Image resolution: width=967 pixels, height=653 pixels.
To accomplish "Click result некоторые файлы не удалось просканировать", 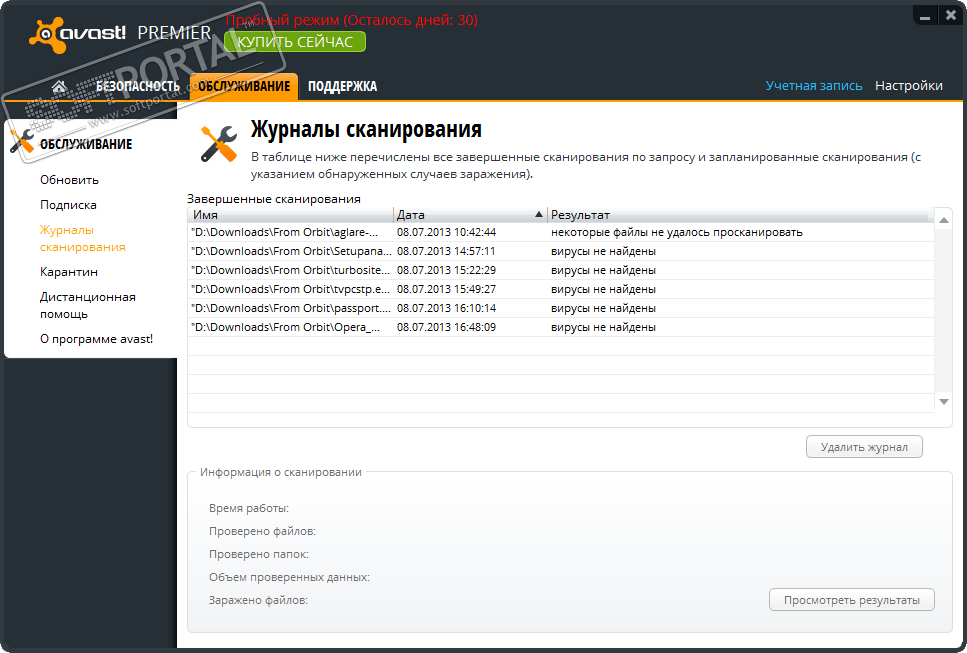I will click(x=677, y=232).
